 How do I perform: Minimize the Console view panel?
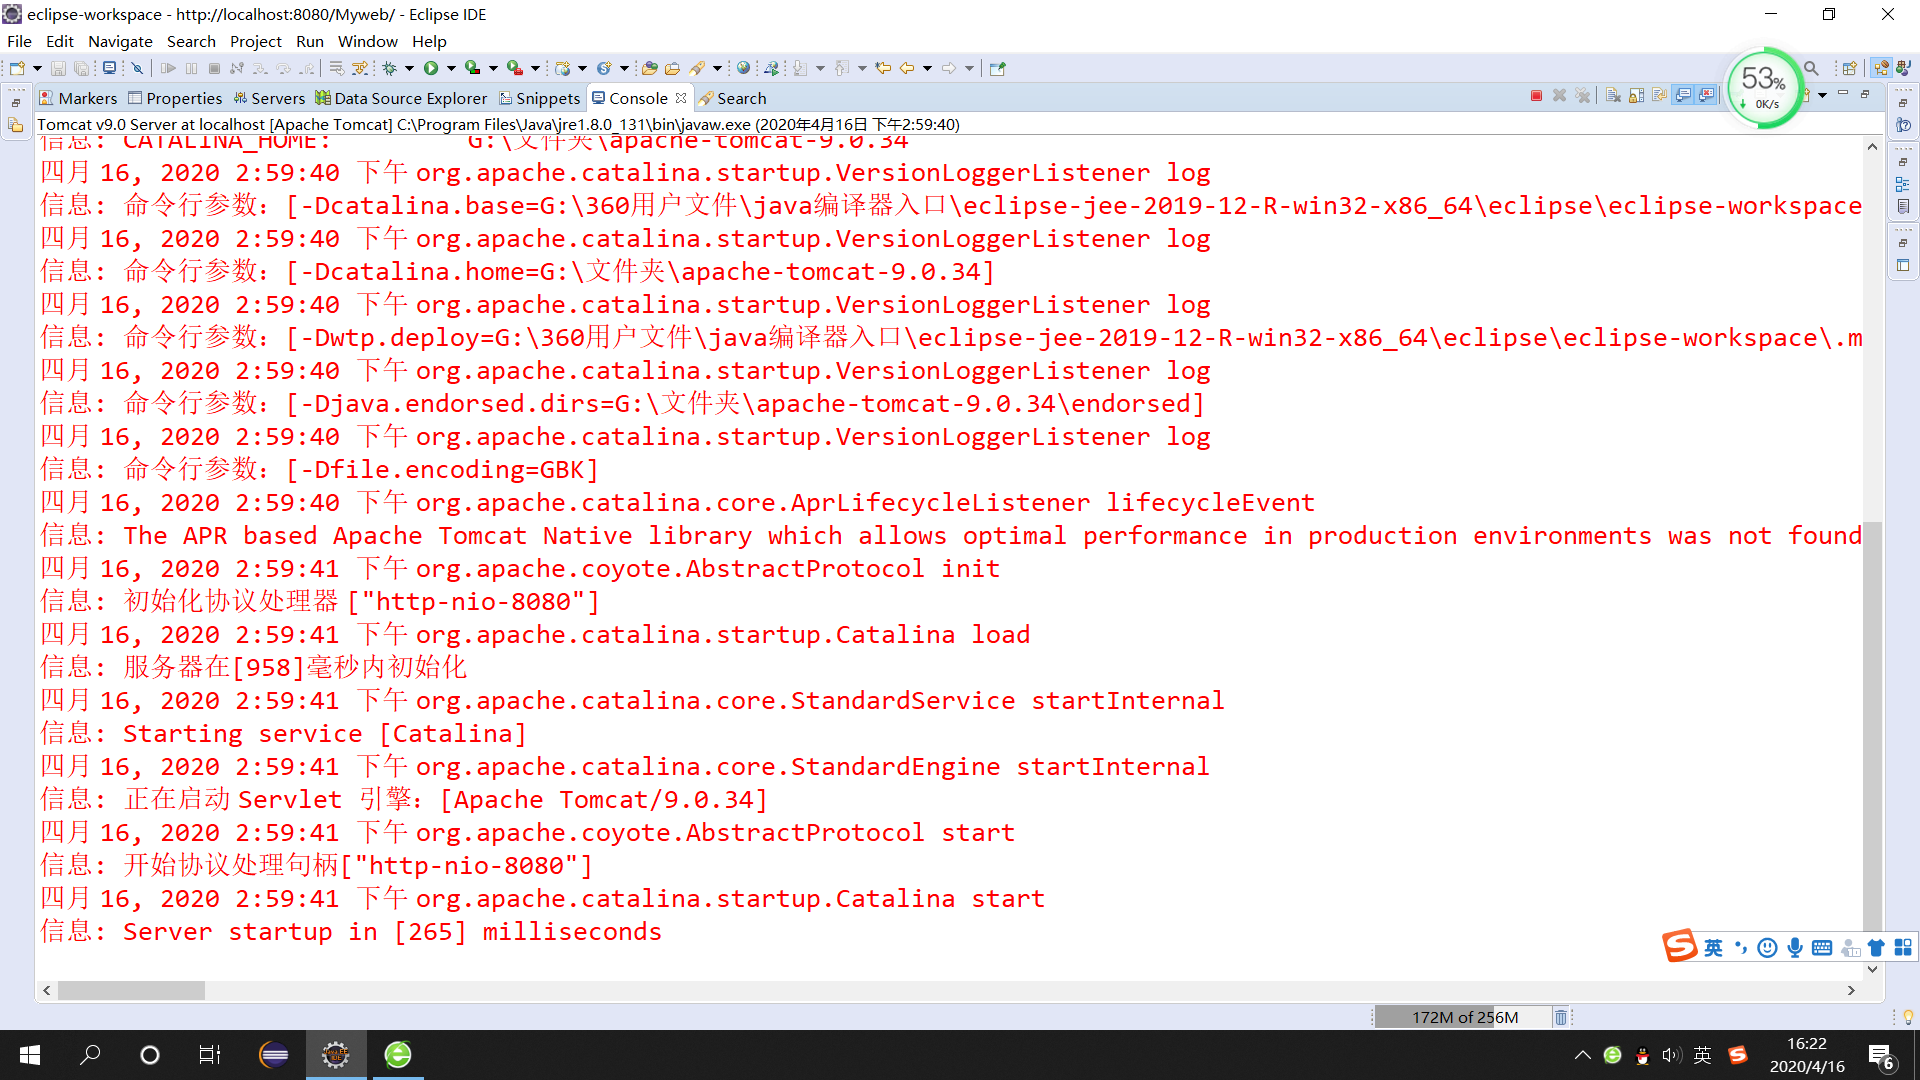(x=1843, y=94)
